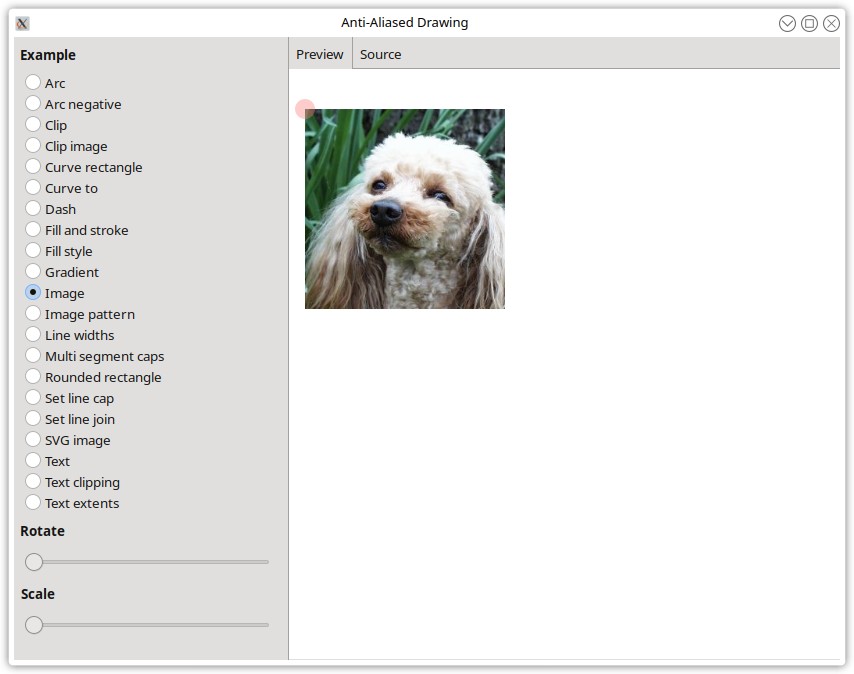Choose the Set line join example
Image resolution: width=854 pixels, height=674 pixels.
pyautogui.click(x=33, y=419)
